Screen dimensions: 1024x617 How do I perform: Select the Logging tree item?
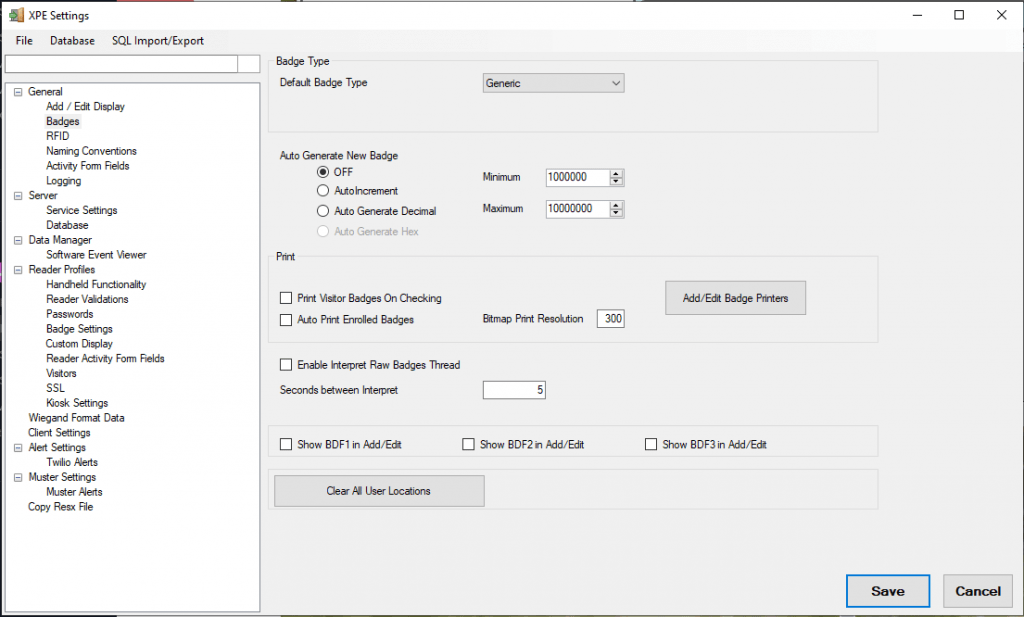(x=63, y=181)
